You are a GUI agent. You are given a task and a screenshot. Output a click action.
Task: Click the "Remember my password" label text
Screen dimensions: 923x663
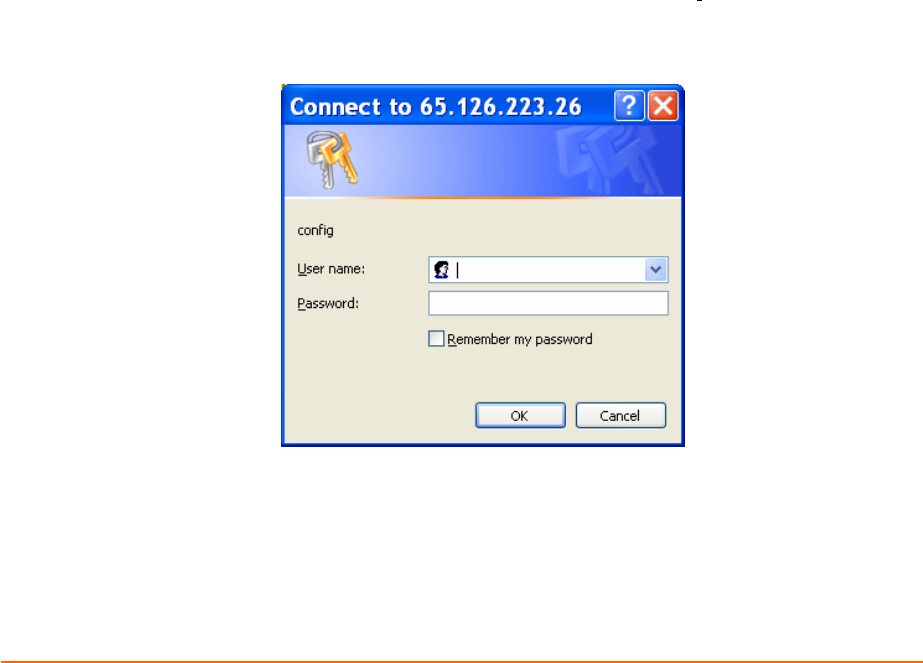tap(520, 340)
